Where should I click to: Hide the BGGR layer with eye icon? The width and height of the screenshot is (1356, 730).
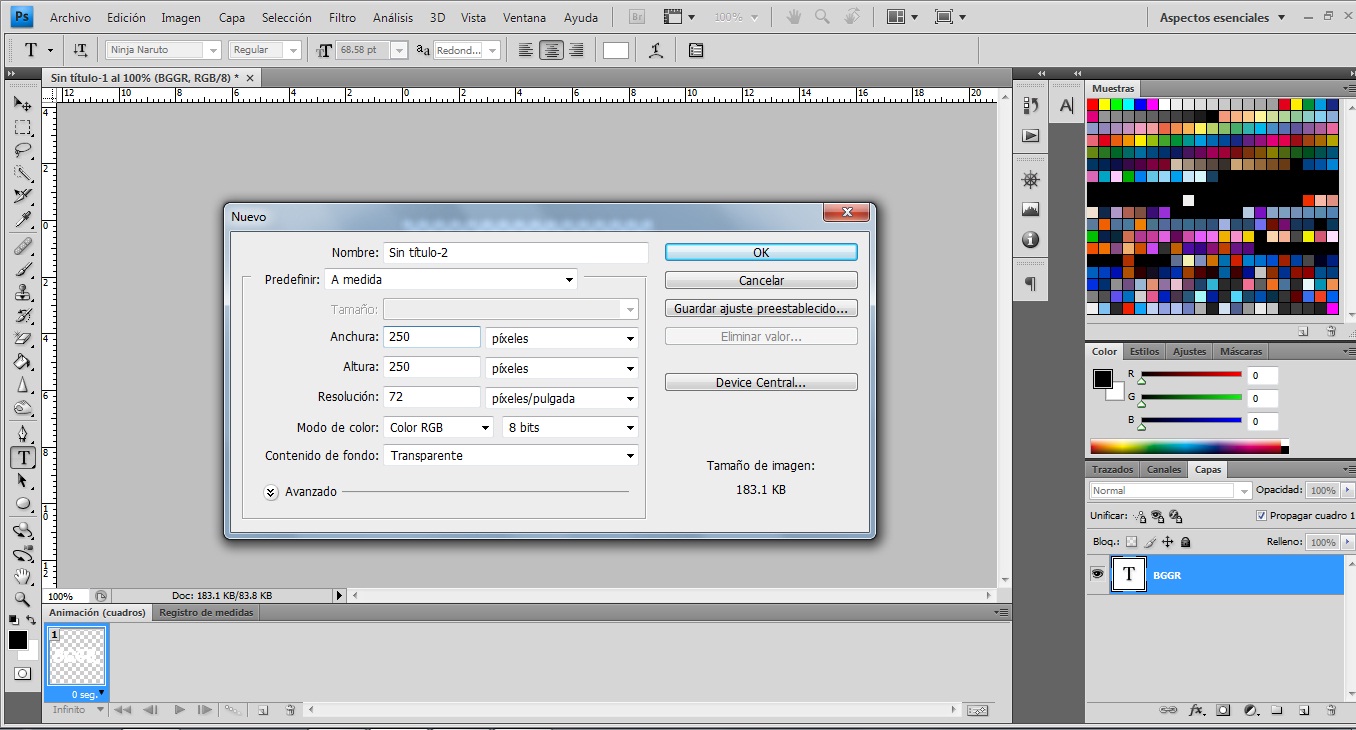(x=1097, y=574)
